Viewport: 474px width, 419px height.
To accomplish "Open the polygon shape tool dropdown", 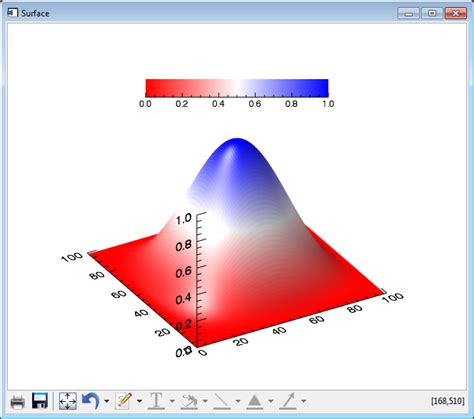I will (271, 401).
